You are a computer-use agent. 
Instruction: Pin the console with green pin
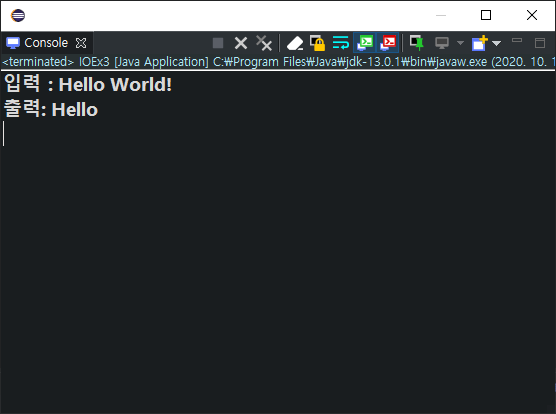click(x=417, y=43)
